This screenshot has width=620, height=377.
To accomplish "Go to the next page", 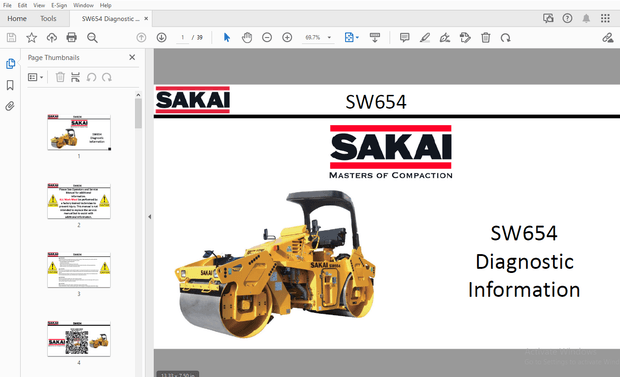I will [x=161, y=38].
